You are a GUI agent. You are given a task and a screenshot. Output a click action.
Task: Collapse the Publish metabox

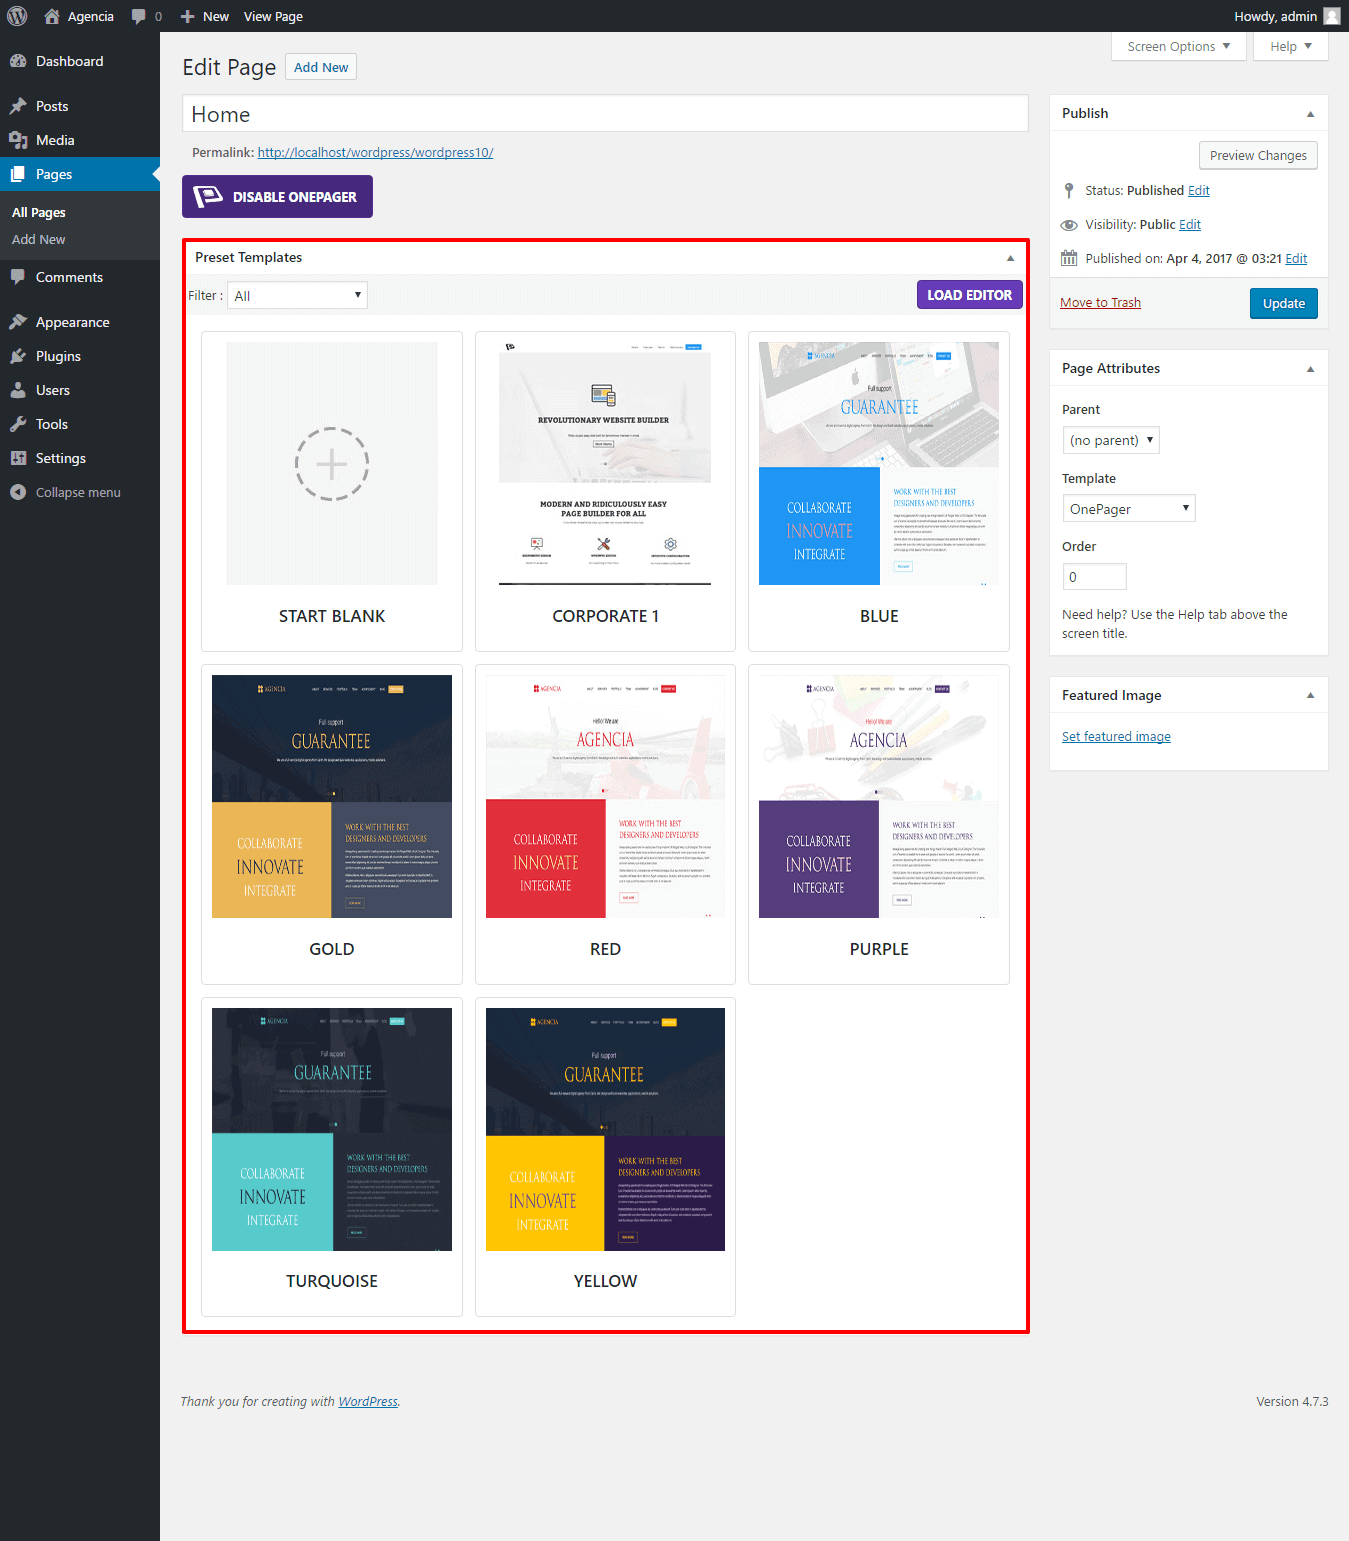(1310, 114)
